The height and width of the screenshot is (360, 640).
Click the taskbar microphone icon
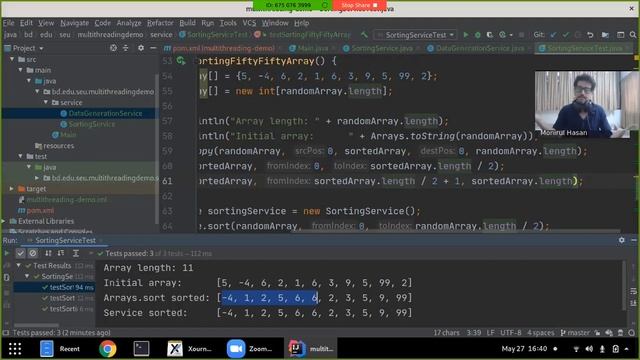[602, 349]
